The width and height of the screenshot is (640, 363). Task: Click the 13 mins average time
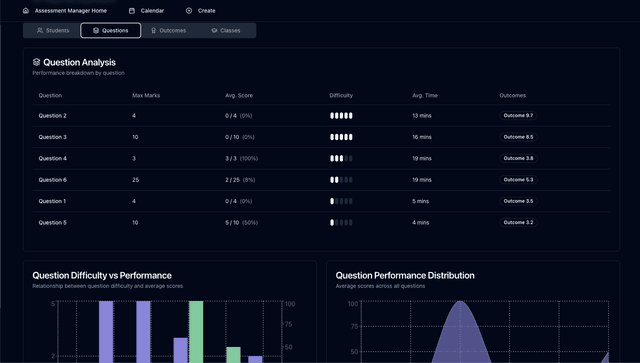coord(422,116)
